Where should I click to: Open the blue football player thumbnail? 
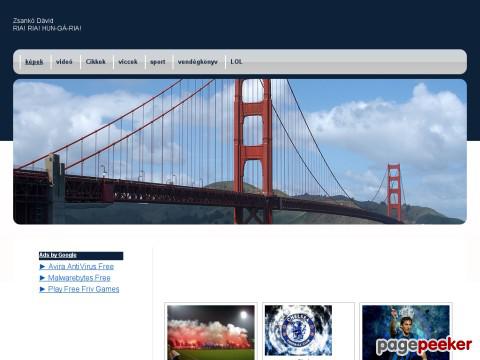point(406,332)
